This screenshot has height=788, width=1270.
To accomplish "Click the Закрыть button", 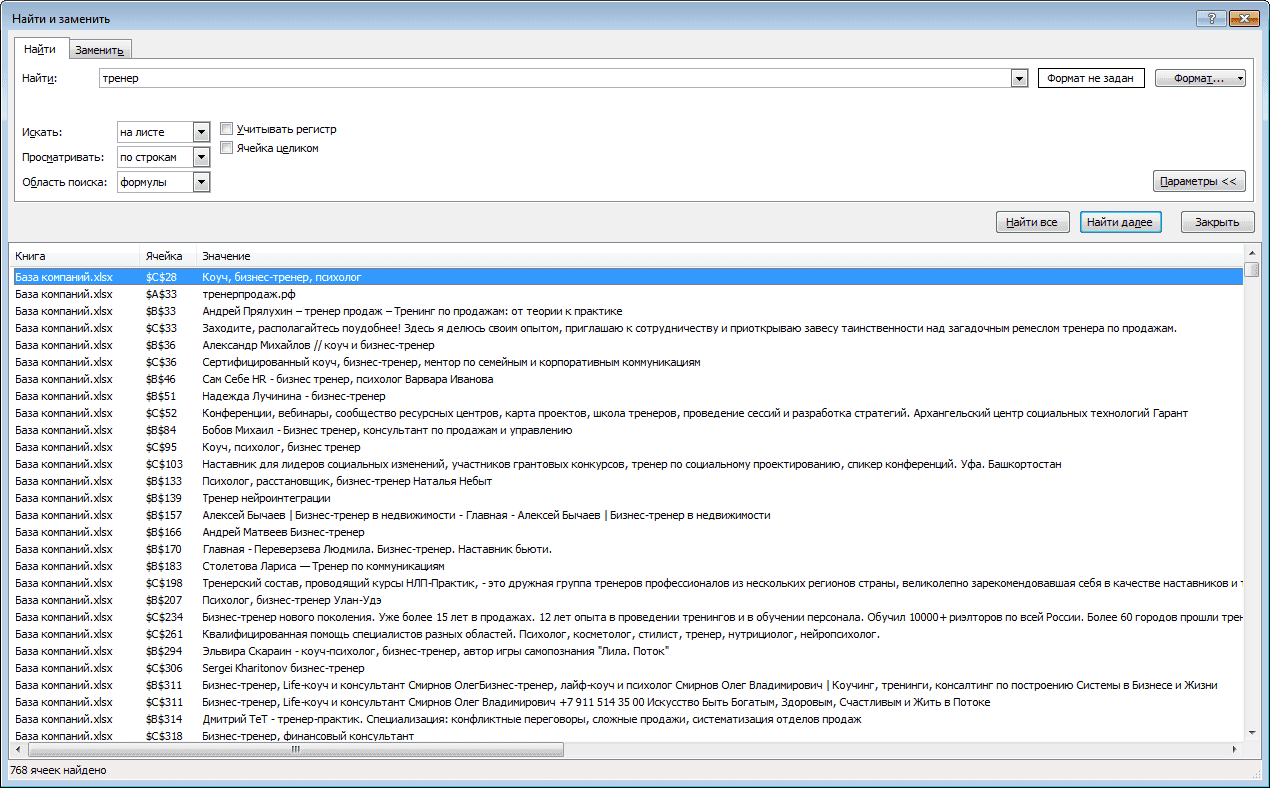I will pyautogui.click(x=1217, y=222).
